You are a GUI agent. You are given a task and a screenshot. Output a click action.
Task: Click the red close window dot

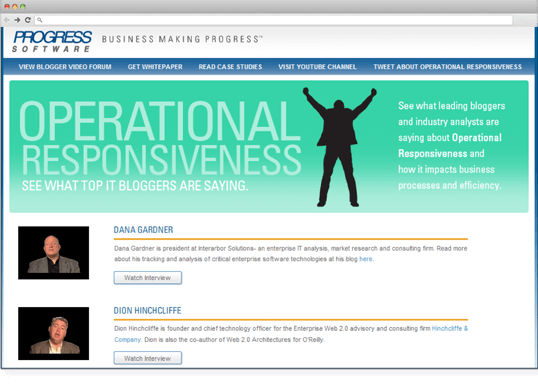(x=7, y=7)
